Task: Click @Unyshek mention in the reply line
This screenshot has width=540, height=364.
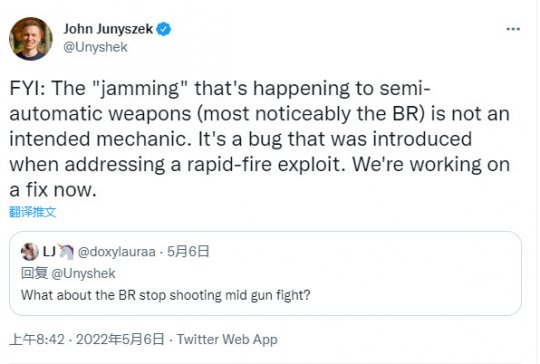Action: tap(83, 273)
